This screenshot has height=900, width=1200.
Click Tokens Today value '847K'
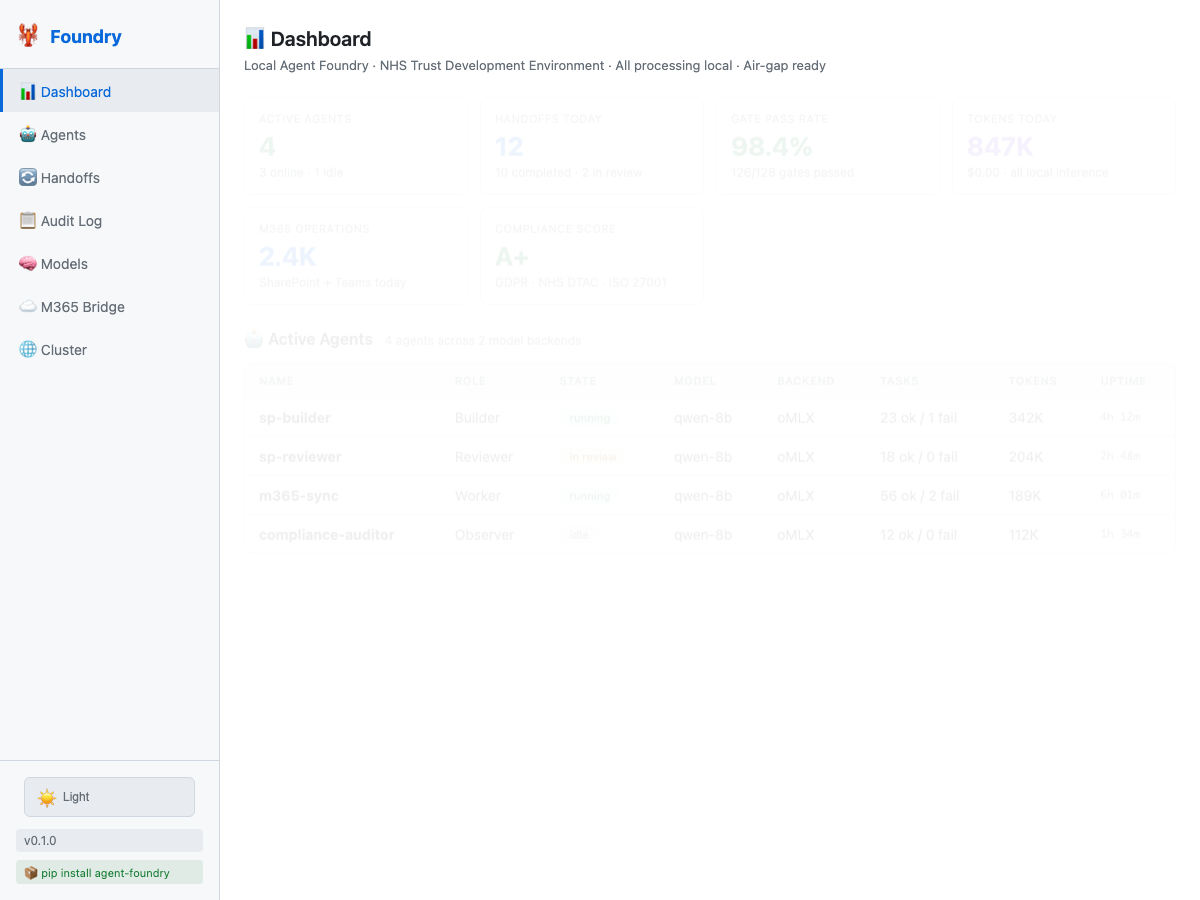coord(1000,147)
